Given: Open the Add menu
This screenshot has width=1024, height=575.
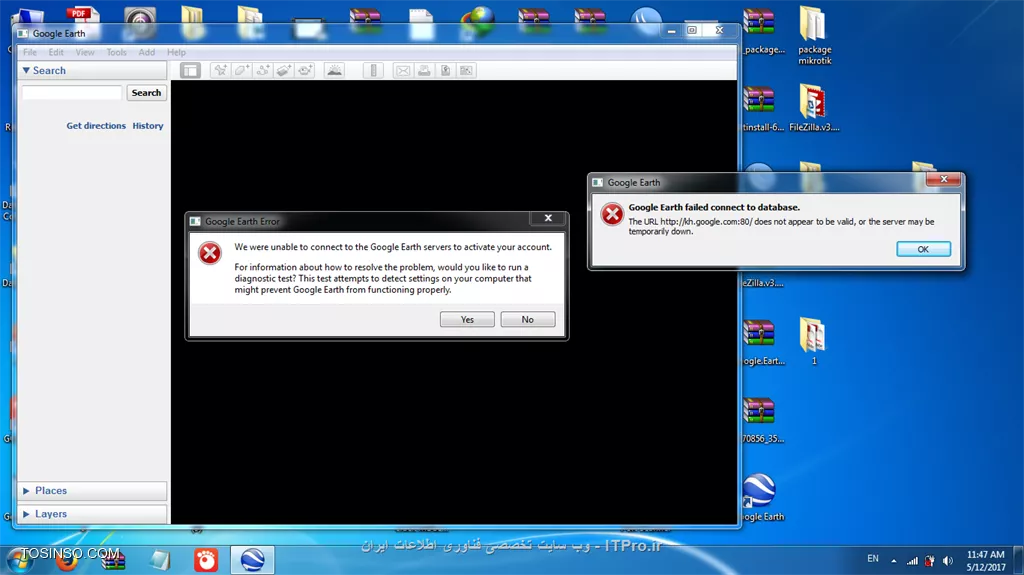Looking at the screenshot, I should pos(147,52).
